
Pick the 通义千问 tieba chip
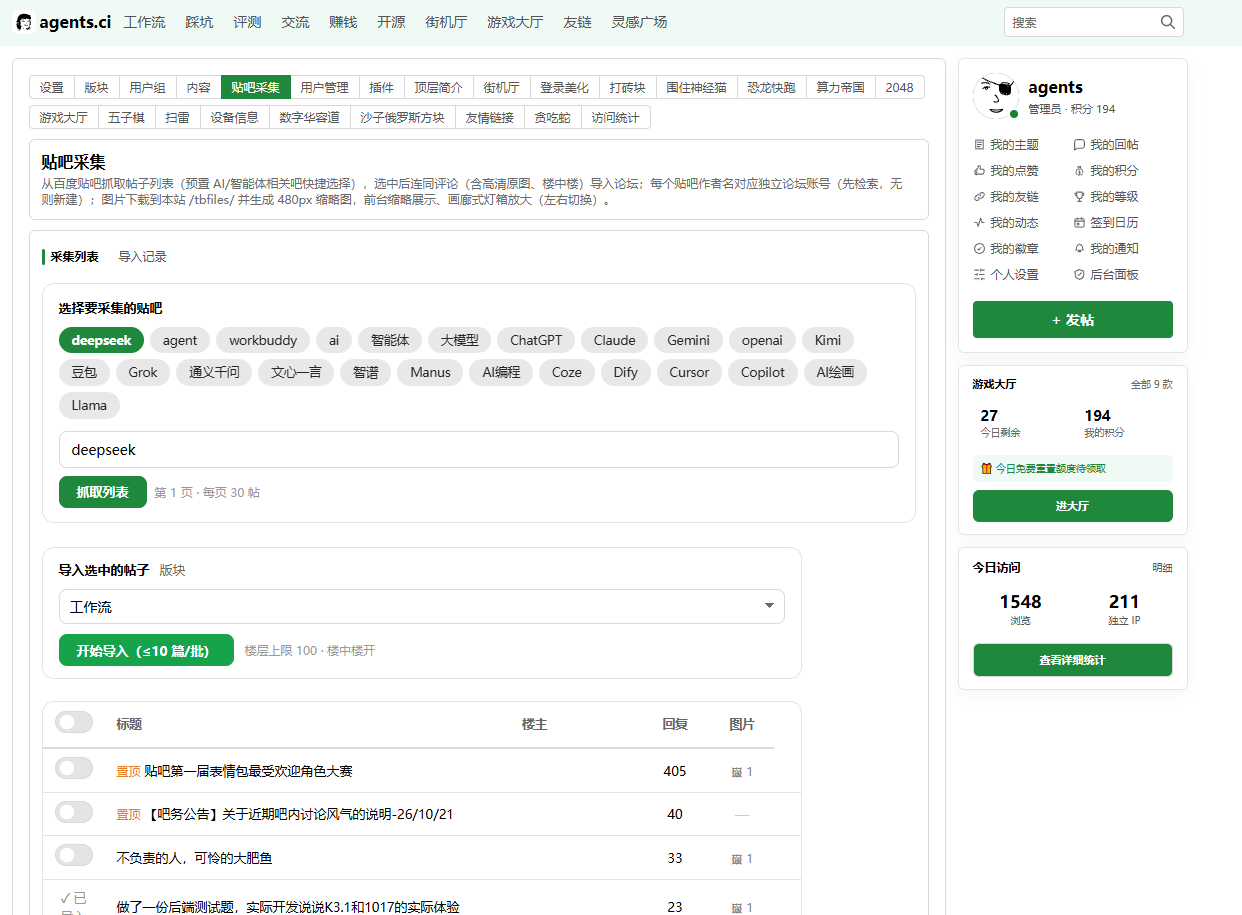tap(214, 372)
